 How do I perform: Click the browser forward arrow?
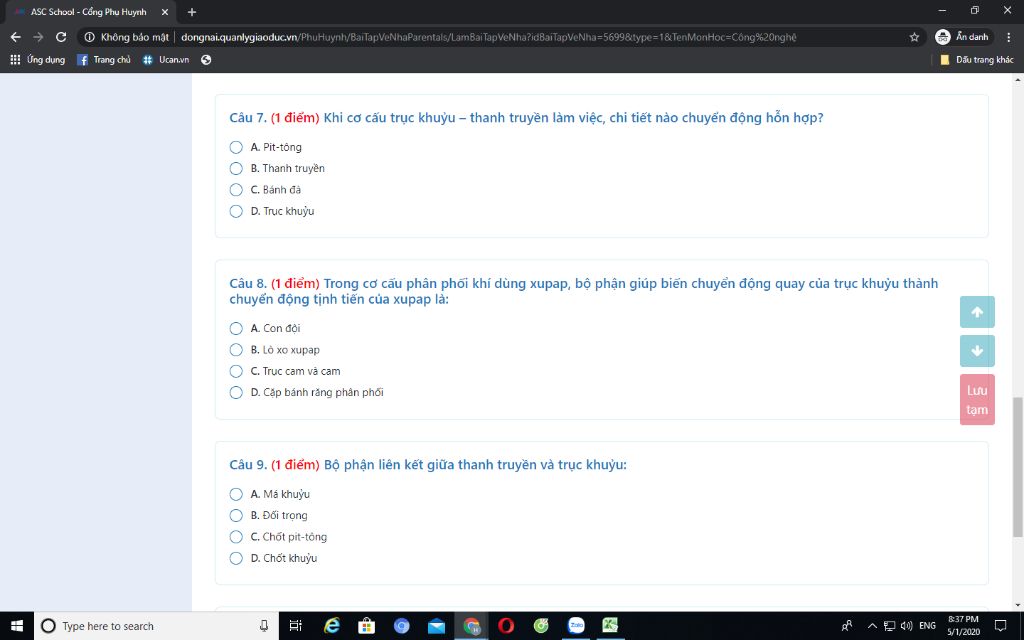(39, 37)
